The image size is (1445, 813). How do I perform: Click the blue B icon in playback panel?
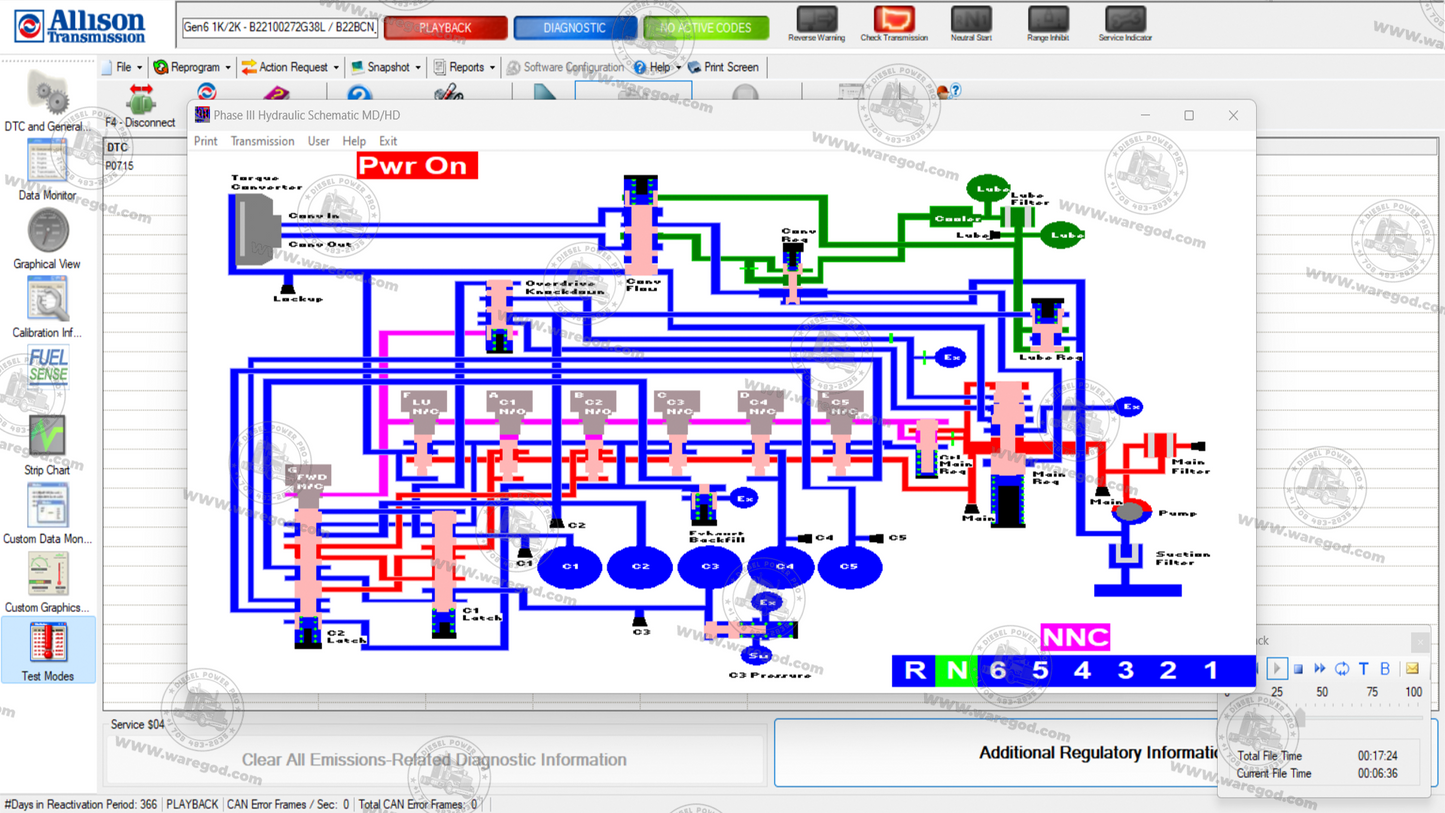coord(1385,668)
